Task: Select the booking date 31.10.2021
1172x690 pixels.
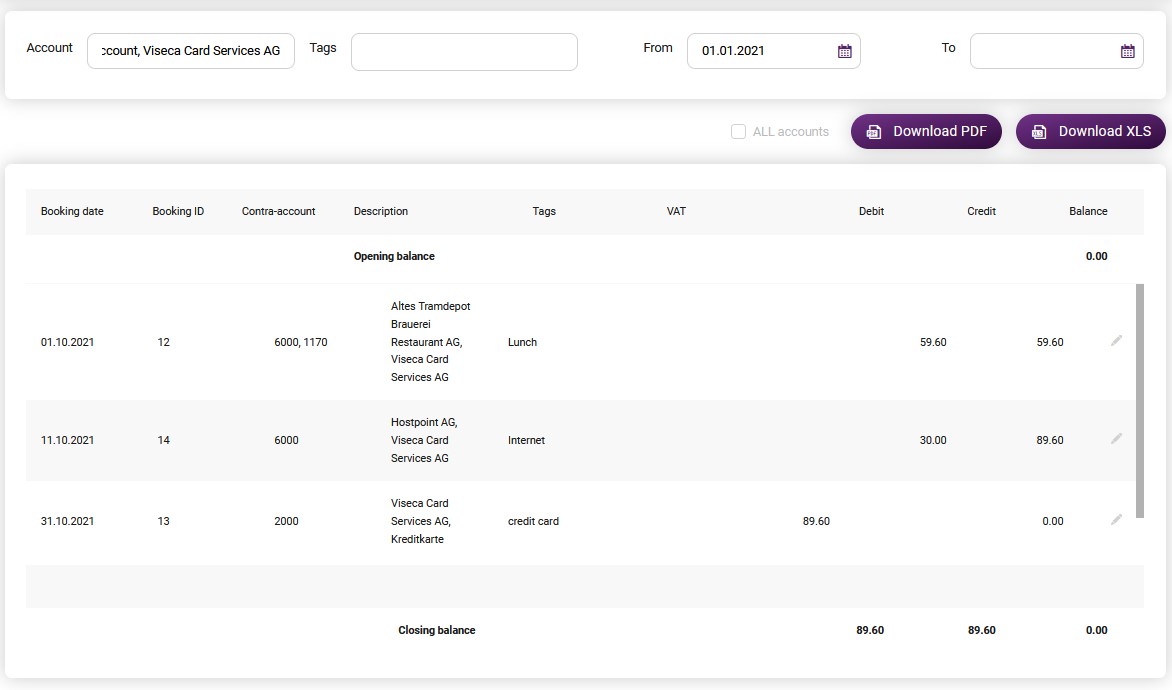Action: point(67,521)
